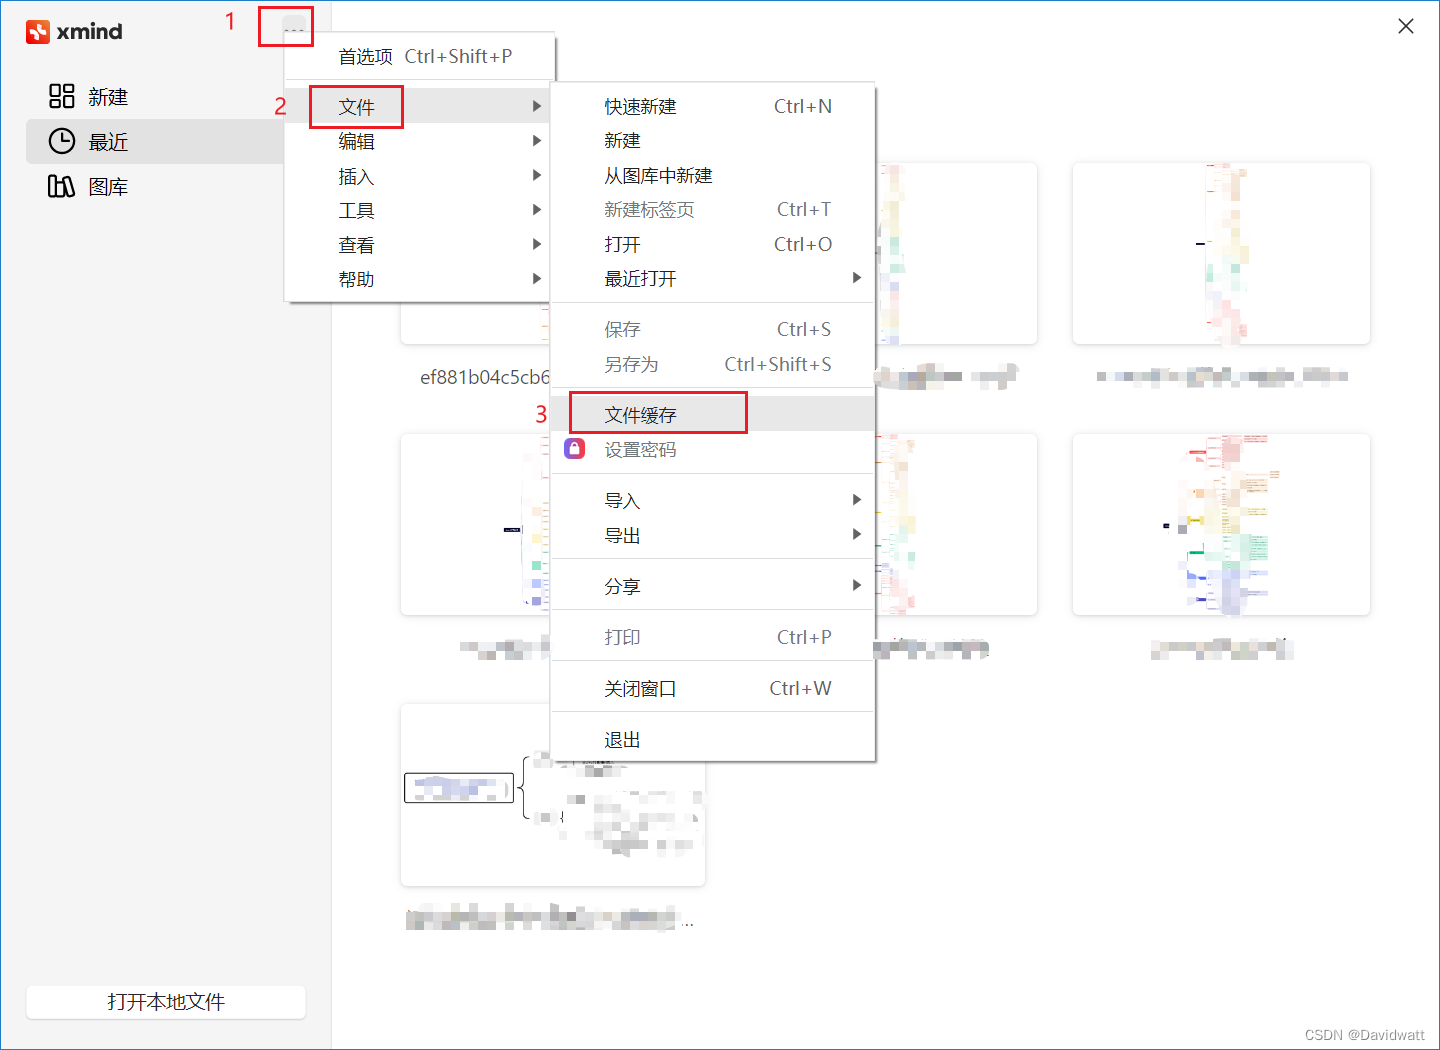Select the 文件 menu item
Image resolution: width=1440 pixels, height=1050 pixels.
coord(418,106)
